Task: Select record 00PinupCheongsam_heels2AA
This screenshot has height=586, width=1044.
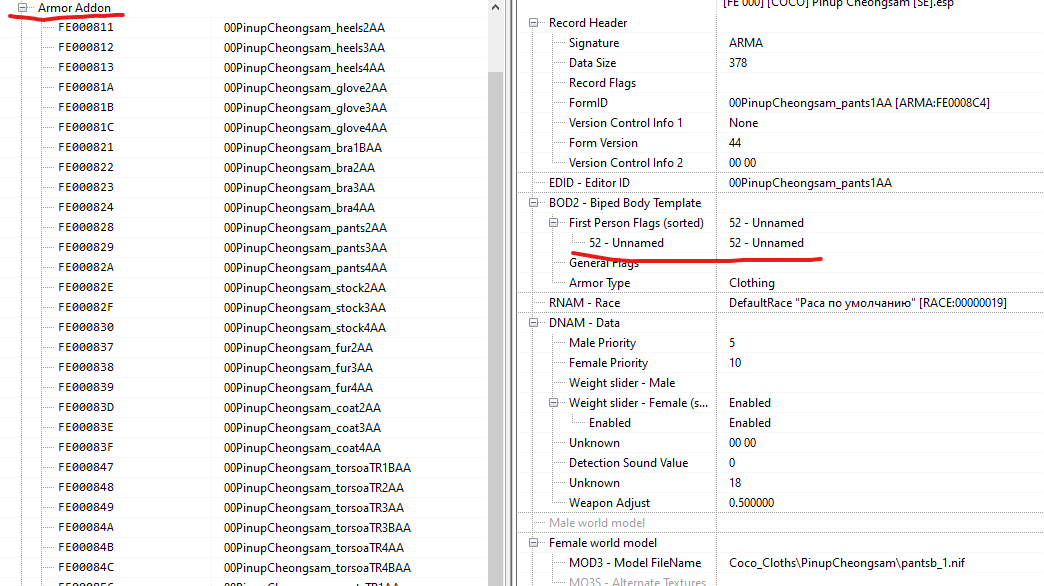Action: [x=304, y=28]
